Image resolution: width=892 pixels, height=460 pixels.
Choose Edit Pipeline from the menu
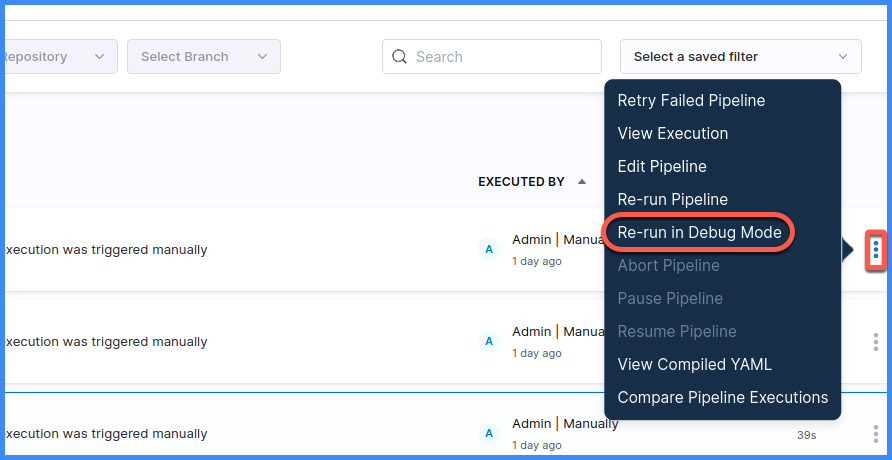point(662,166)
